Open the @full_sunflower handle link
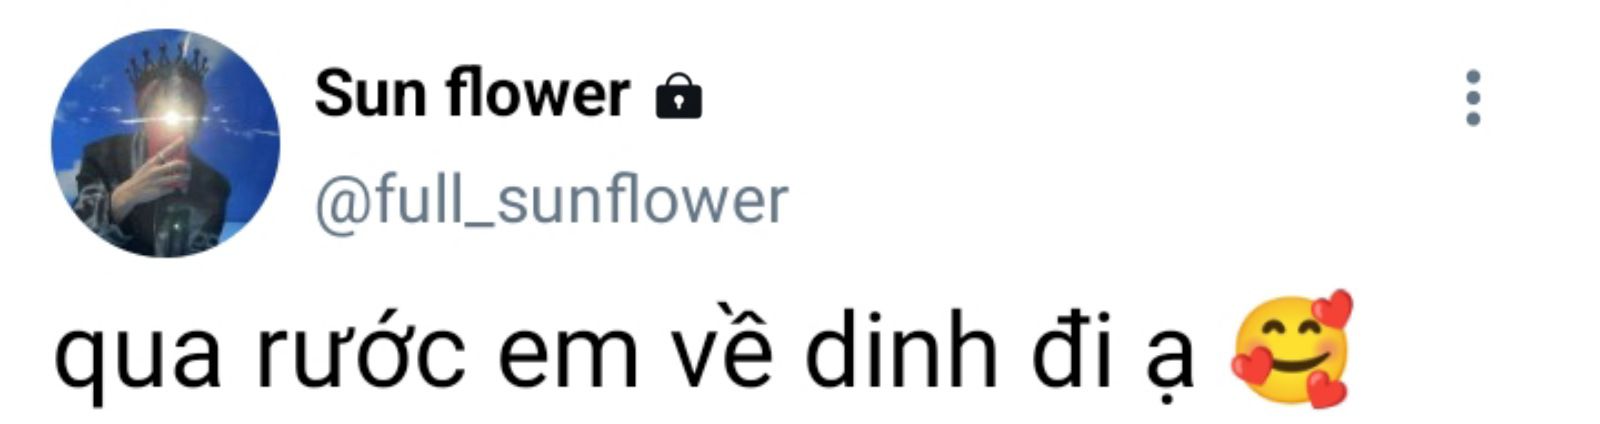 click(551, 200)
